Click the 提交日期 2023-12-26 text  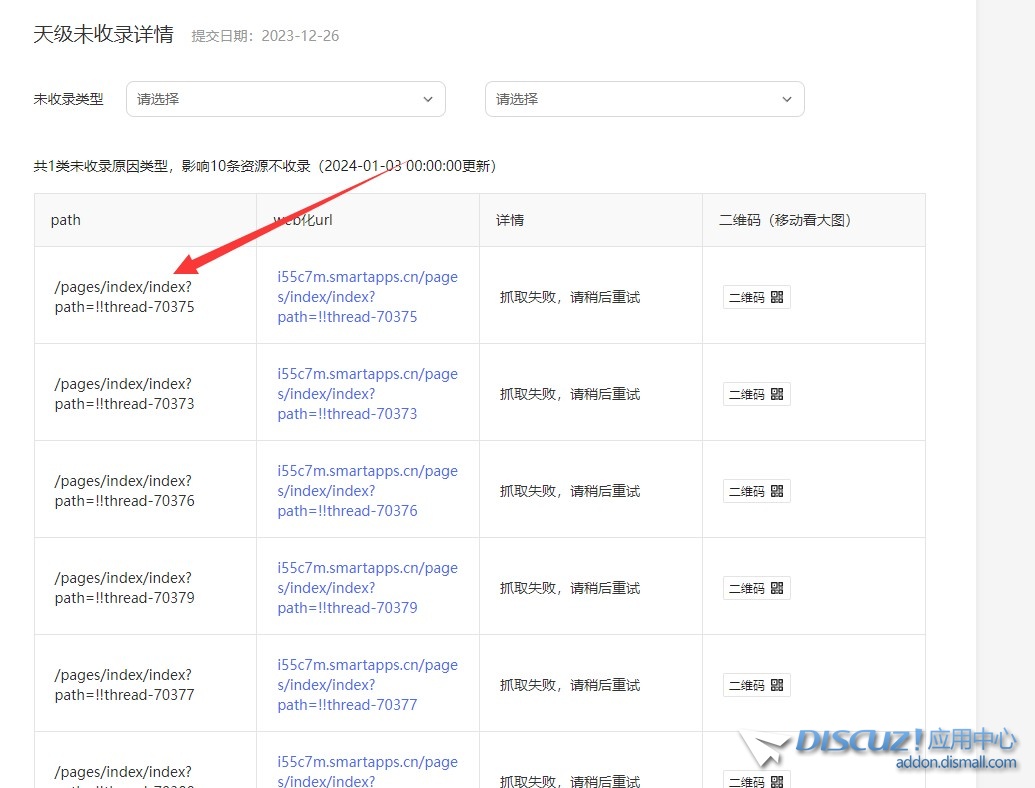click(x=265, y=36)
